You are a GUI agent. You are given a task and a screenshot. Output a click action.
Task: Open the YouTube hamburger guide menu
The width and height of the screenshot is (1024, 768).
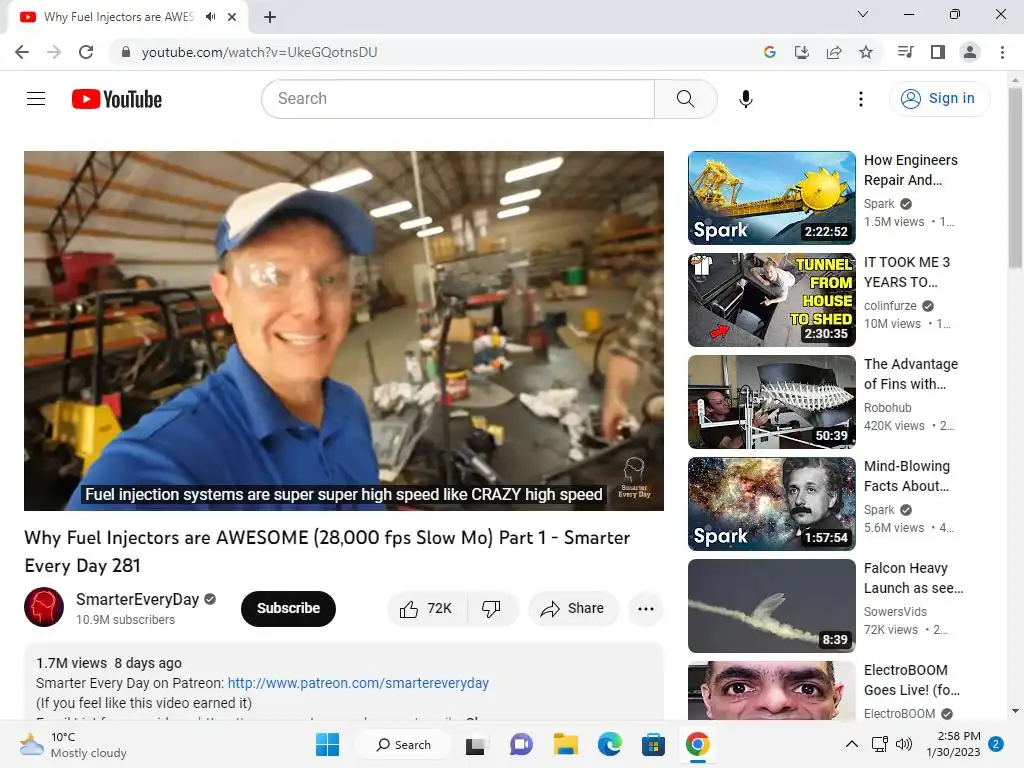pyautogui.click(x=36, y=99)
